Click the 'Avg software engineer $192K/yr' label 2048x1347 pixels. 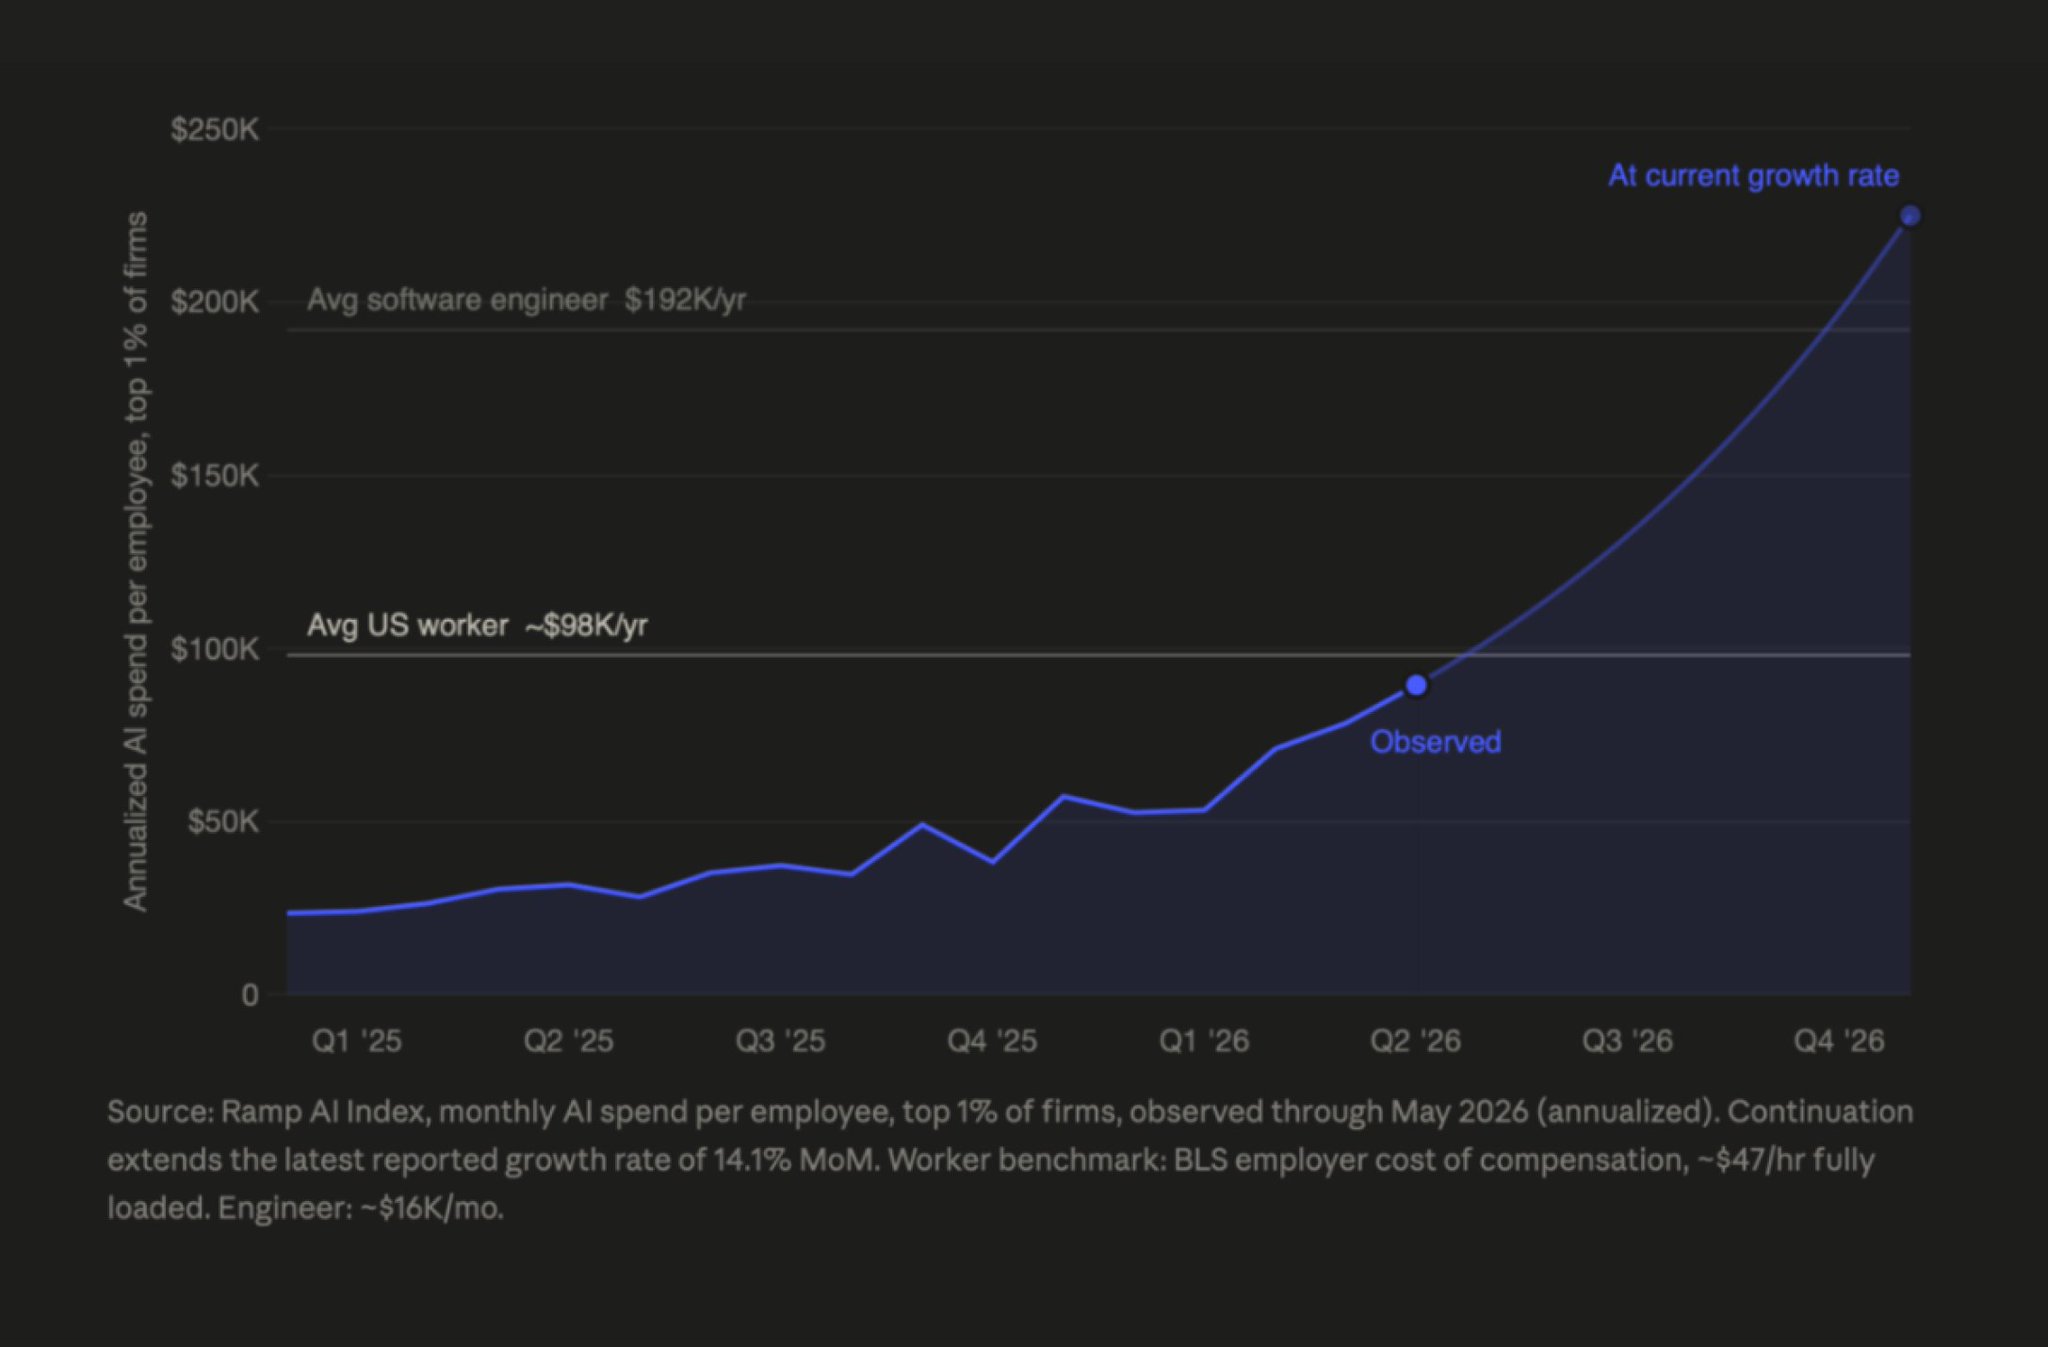pyautogui.click(x=527, y=300)
